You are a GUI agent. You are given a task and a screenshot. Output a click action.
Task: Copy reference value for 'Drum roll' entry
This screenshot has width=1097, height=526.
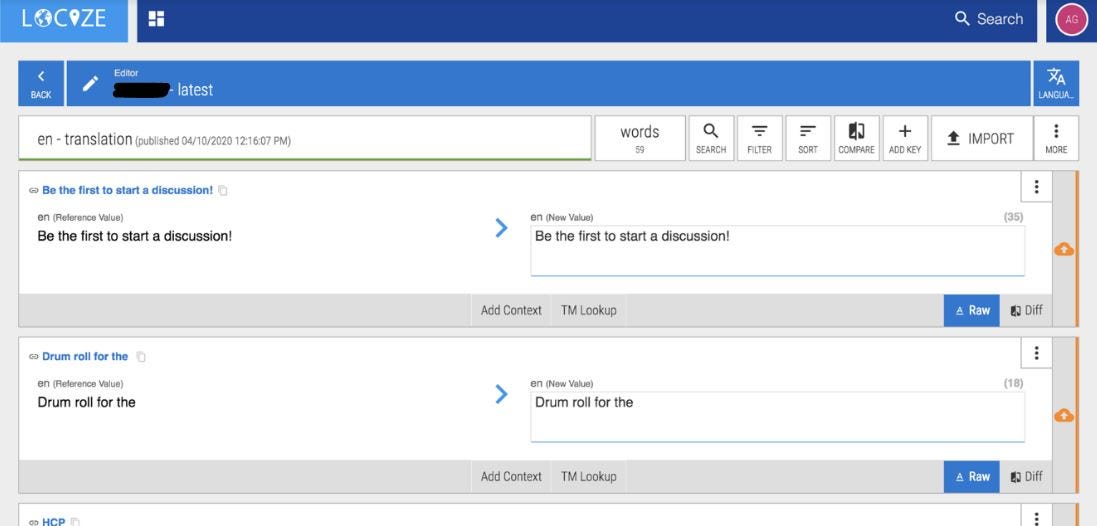click(x=501, y=394)
